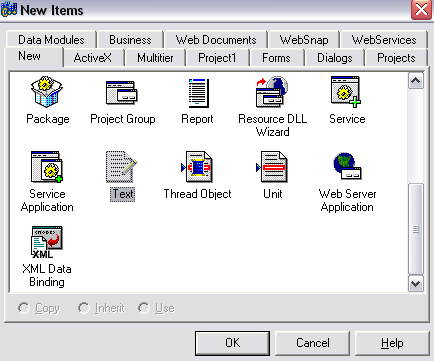Select the Web Server Application icon
Image resolution: width=434 pixels, height=361 pixels.
tap(347, 166)
